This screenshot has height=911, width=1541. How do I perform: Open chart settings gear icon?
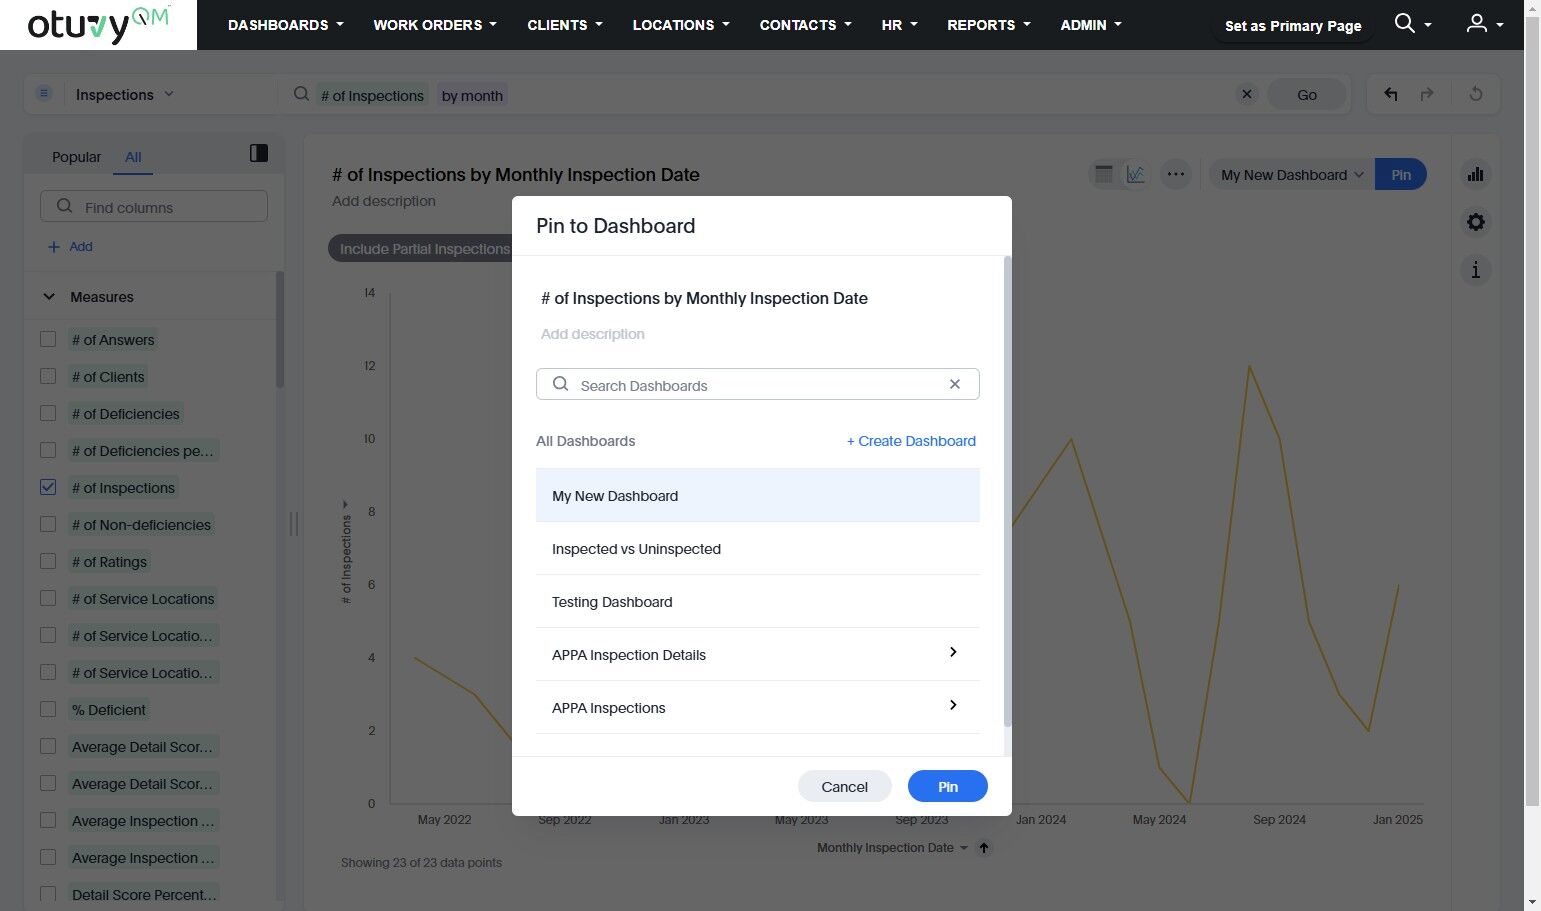click(x=1475, y=222)
